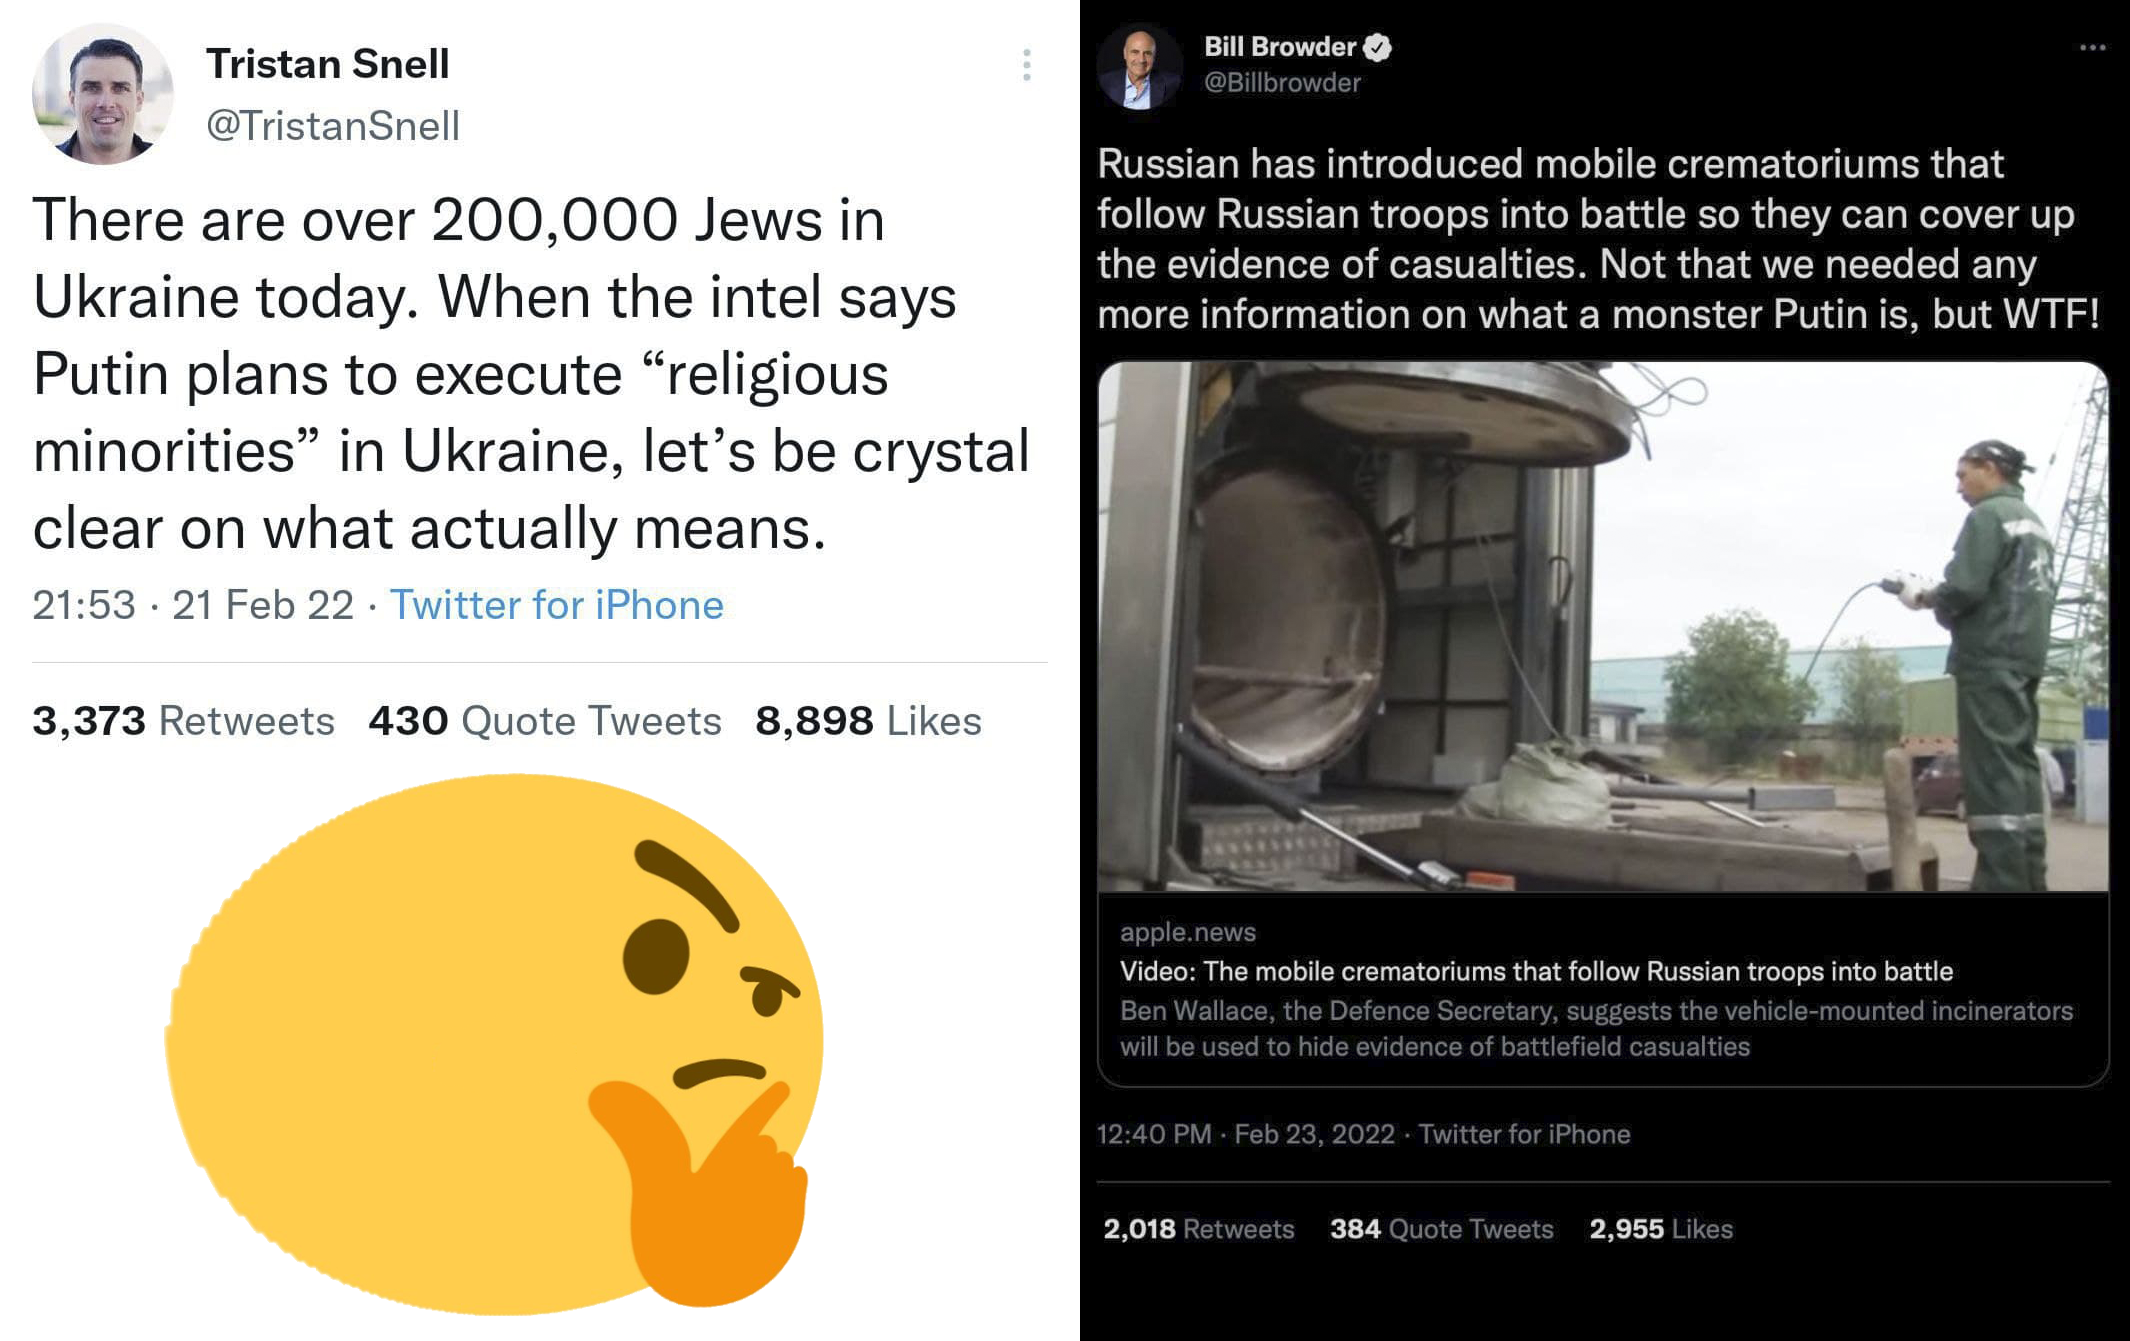View the 384 Quote Tweets on Browder's tweet
Image resolution: width=2130 pixels, height=1341 pixels.
pyautogui.click(x=1441, y=1229)
